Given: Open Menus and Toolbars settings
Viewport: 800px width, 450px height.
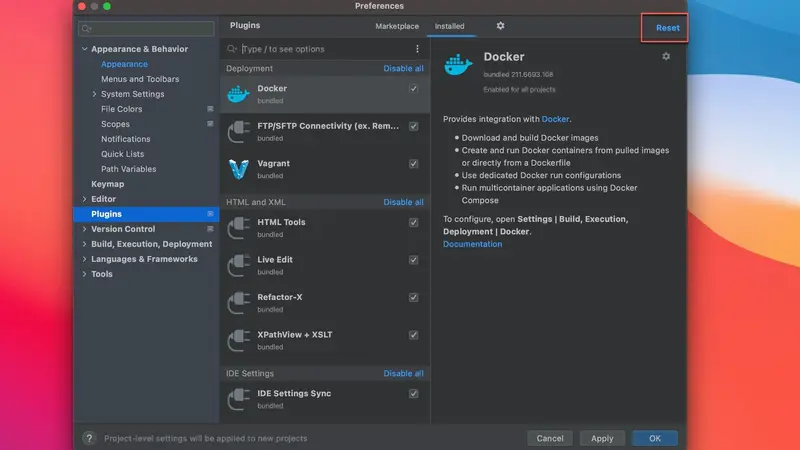Looking at the screenshot, I should [x=140, y=79].
